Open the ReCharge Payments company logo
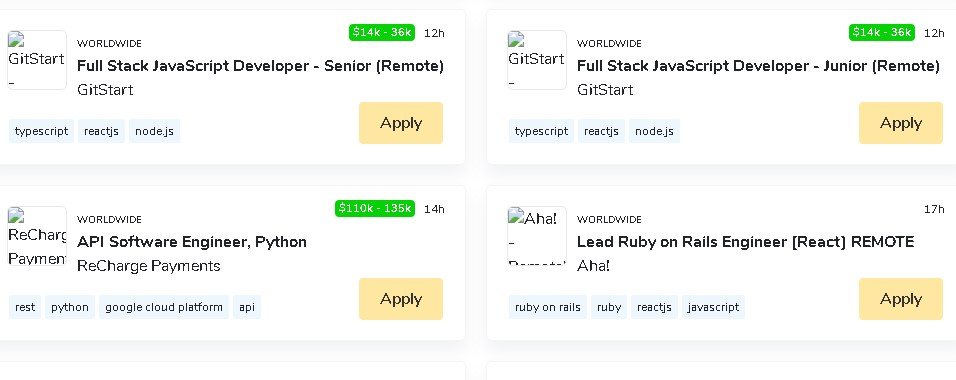Viewport: 956px width, 380px height. click(37, 235)
